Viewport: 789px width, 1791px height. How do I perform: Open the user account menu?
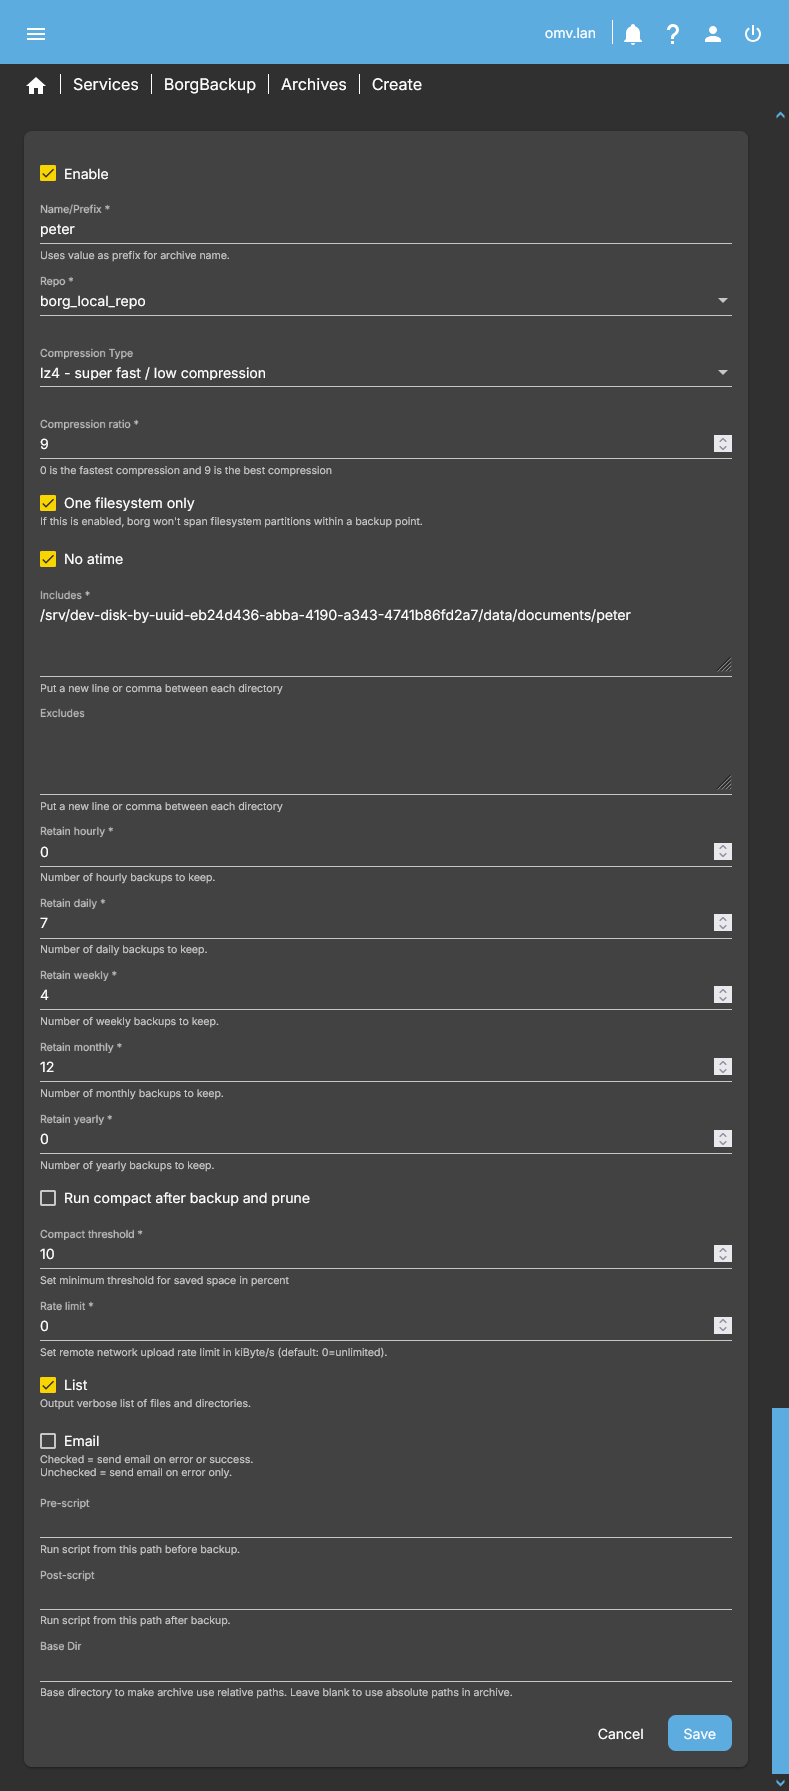coord(713,34)
